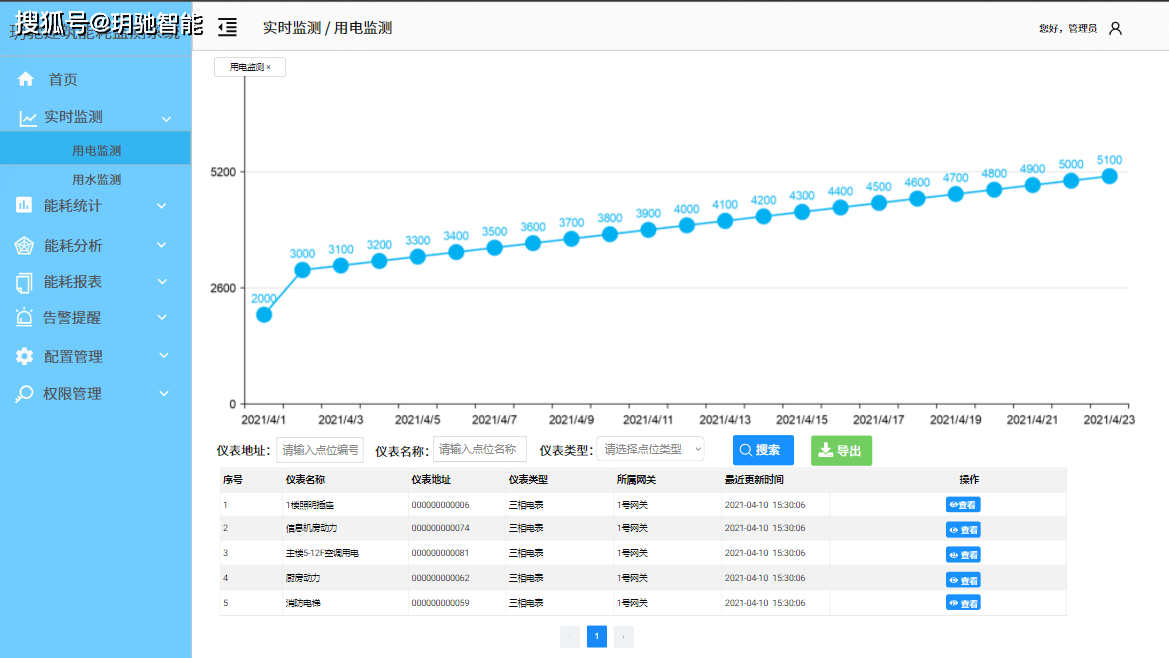The width and height of the screenshot is (1169, 658).
Task: Click the address cell 000000000081
Action: (441, 554)
